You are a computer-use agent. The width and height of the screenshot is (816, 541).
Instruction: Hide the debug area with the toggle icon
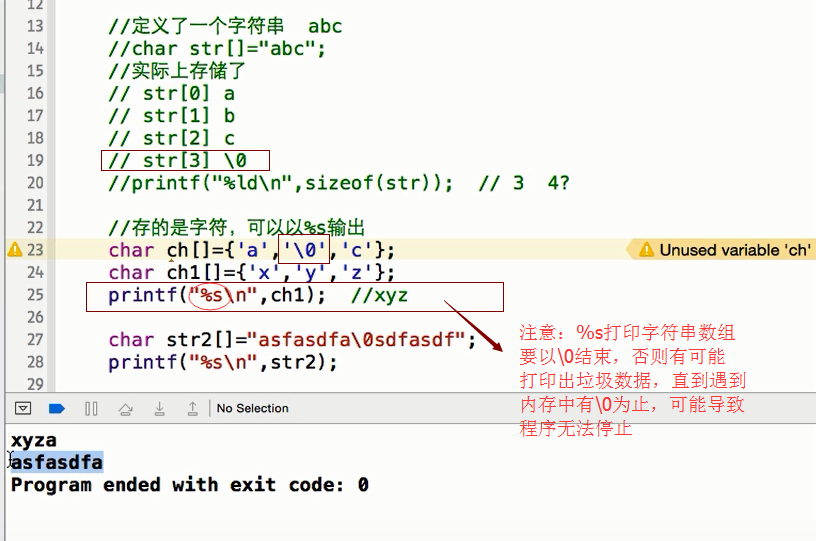coord(23,408)
